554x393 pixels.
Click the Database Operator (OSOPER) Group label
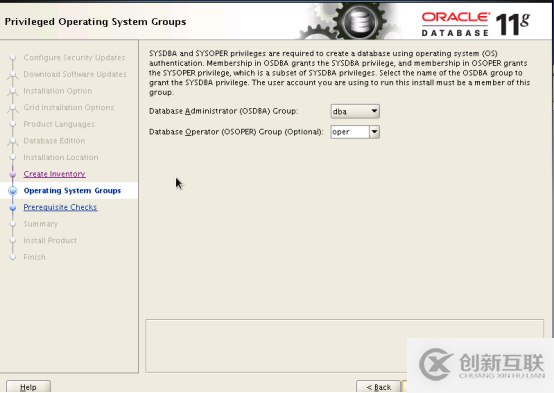pyautogui.click(x=236, y=132)
